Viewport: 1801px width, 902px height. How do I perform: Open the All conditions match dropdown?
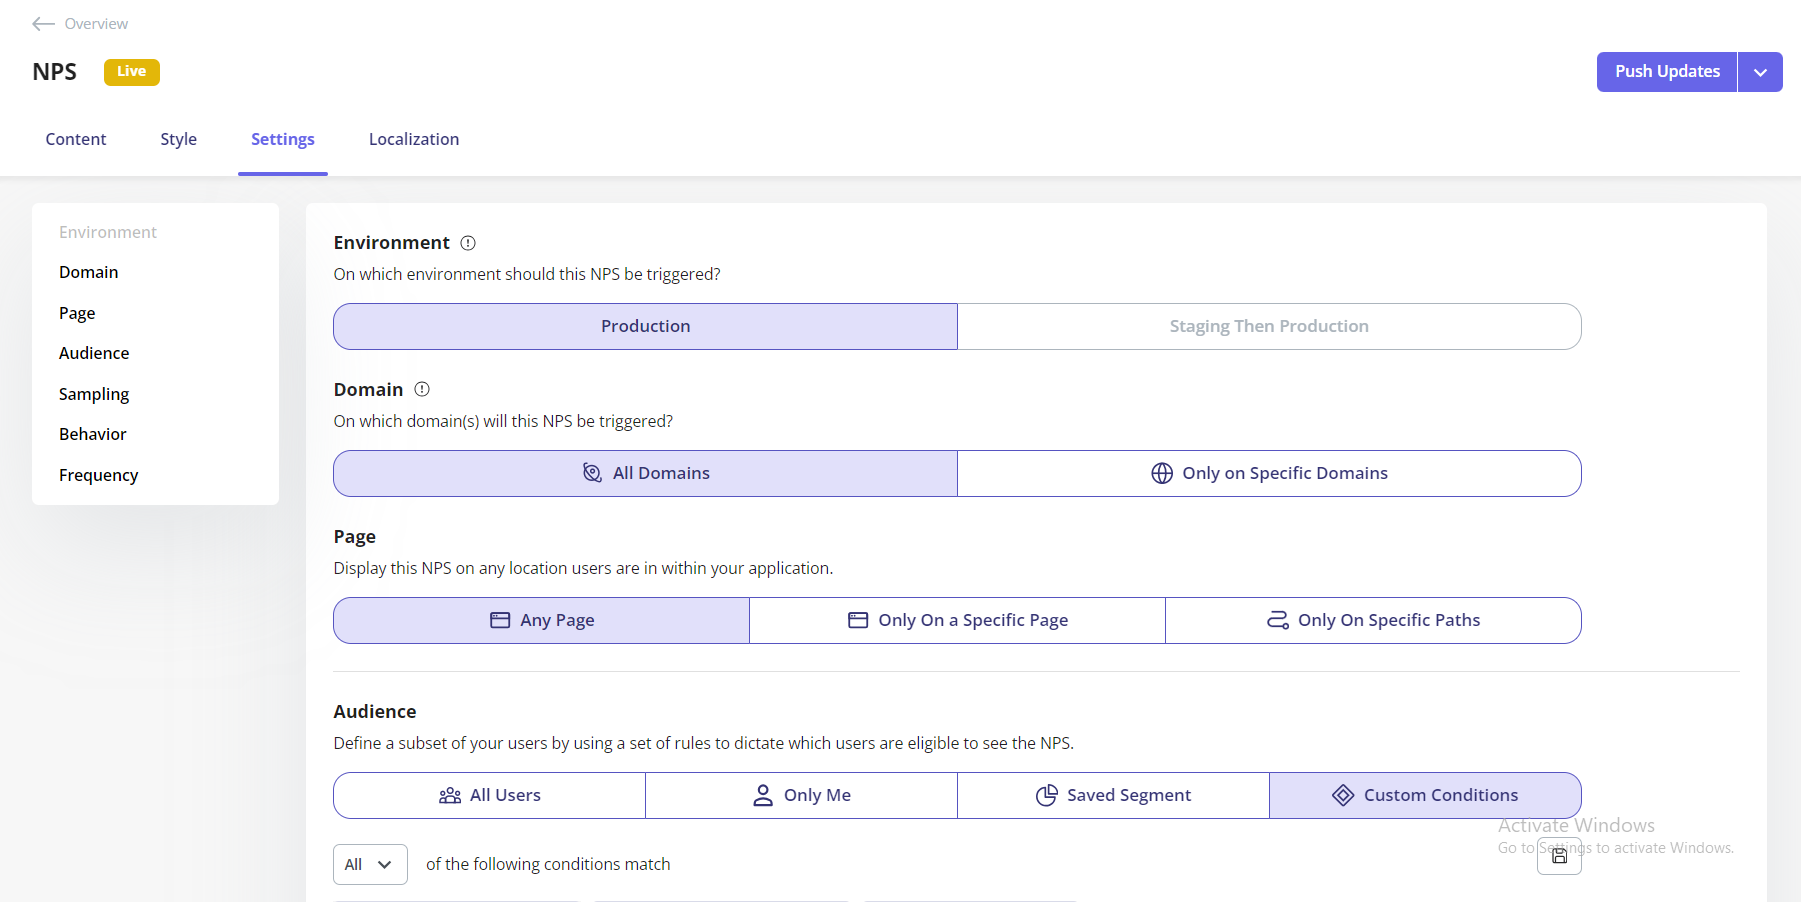coord(369,864)
